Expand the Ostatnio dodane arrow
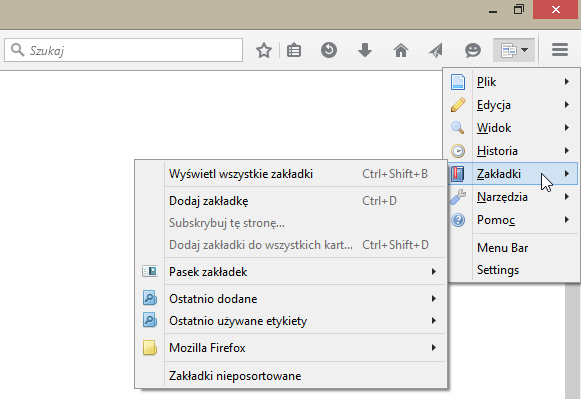The width and height of the screenshot is (581, 399). (x=434, y=299)
